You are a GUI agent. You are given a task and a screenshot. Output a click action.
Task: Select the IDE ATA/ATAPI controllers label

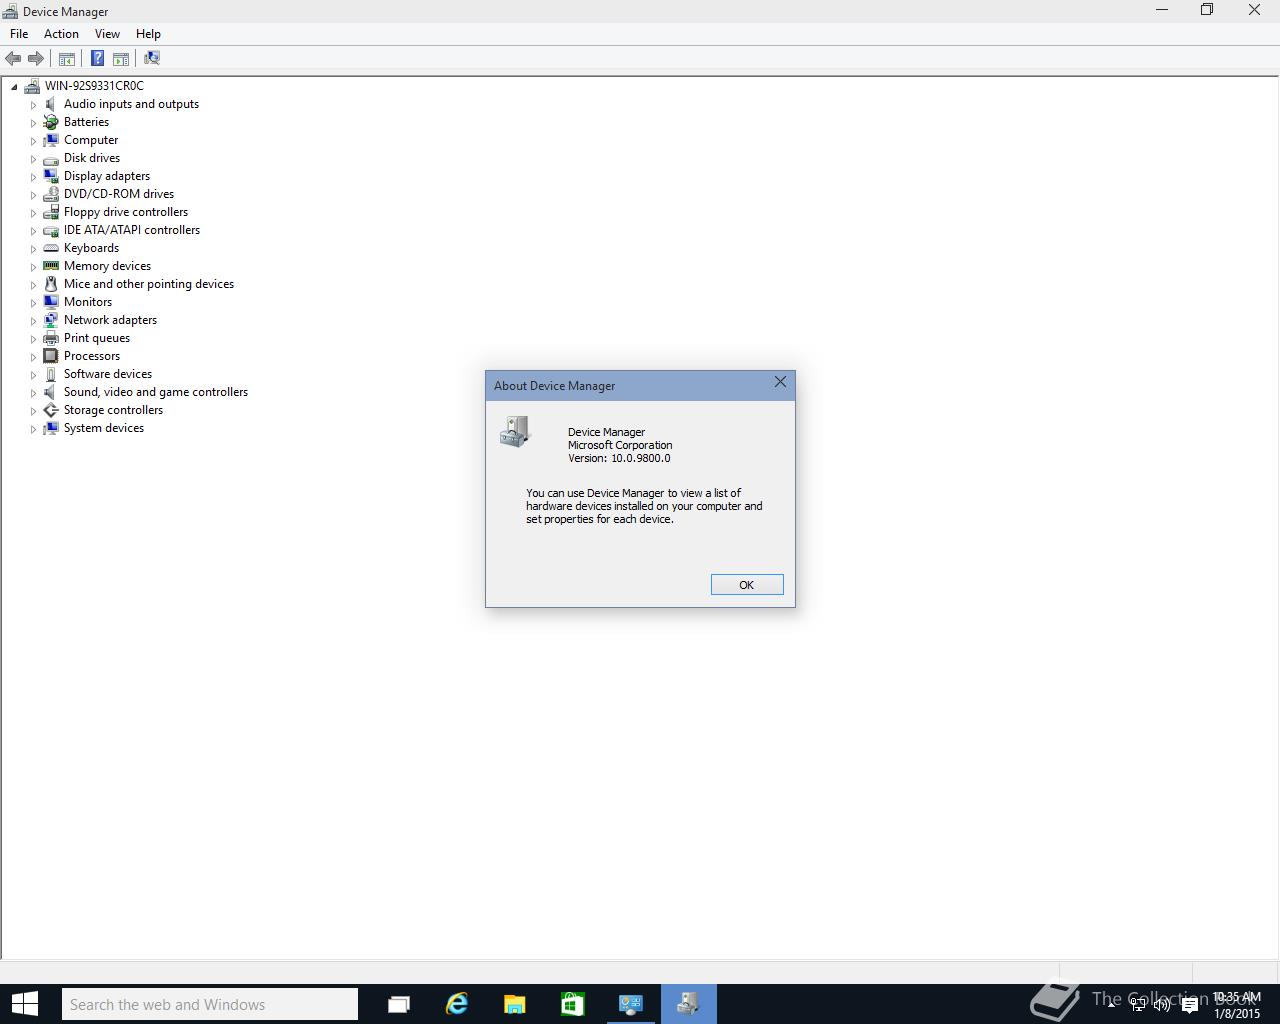coord(132,230)
